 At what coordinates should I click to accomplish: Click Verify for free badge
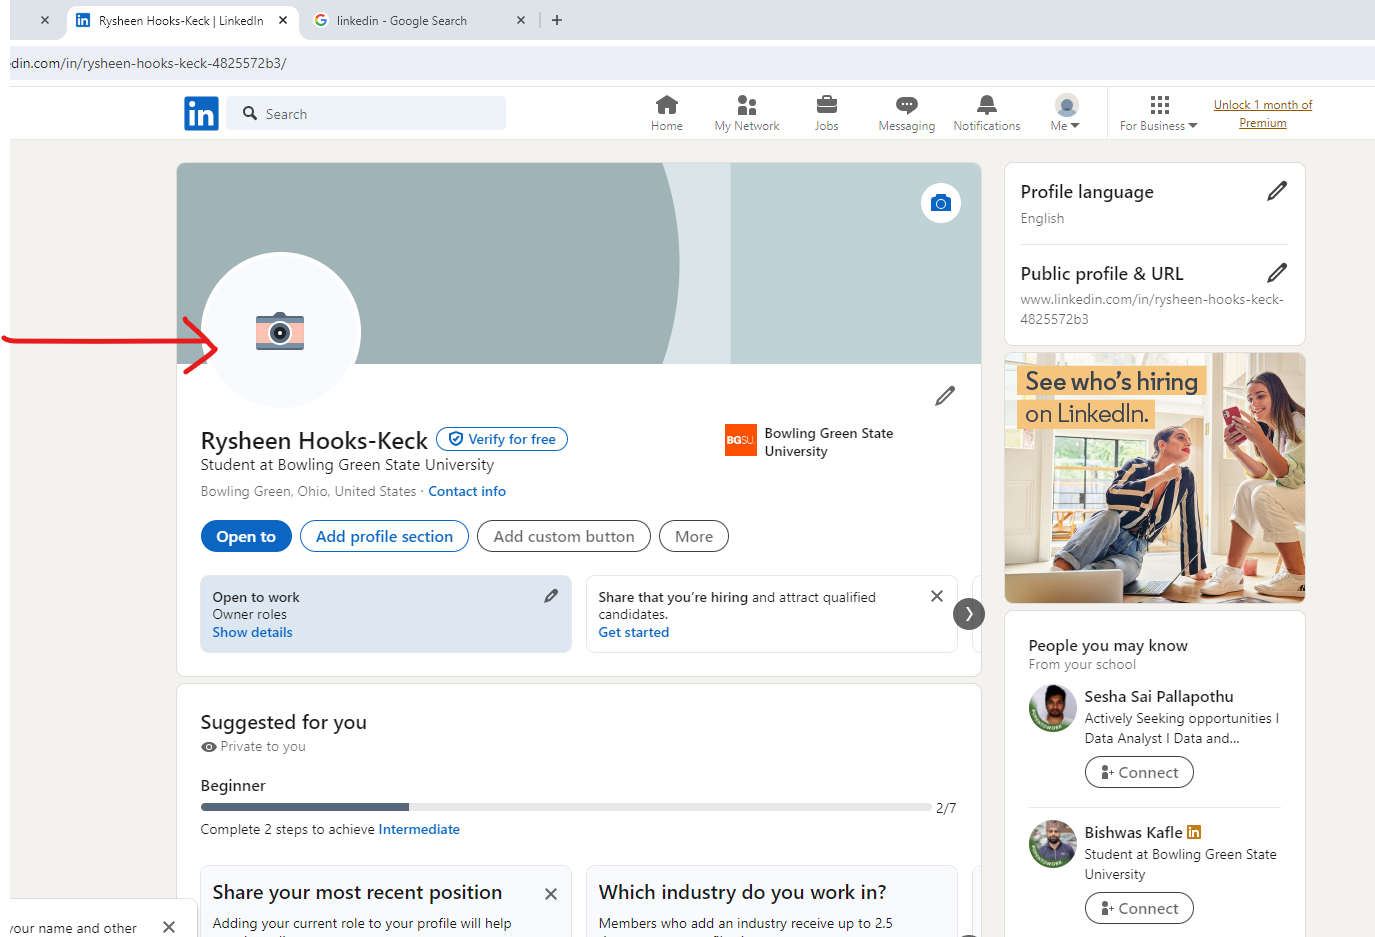[502, 439]
